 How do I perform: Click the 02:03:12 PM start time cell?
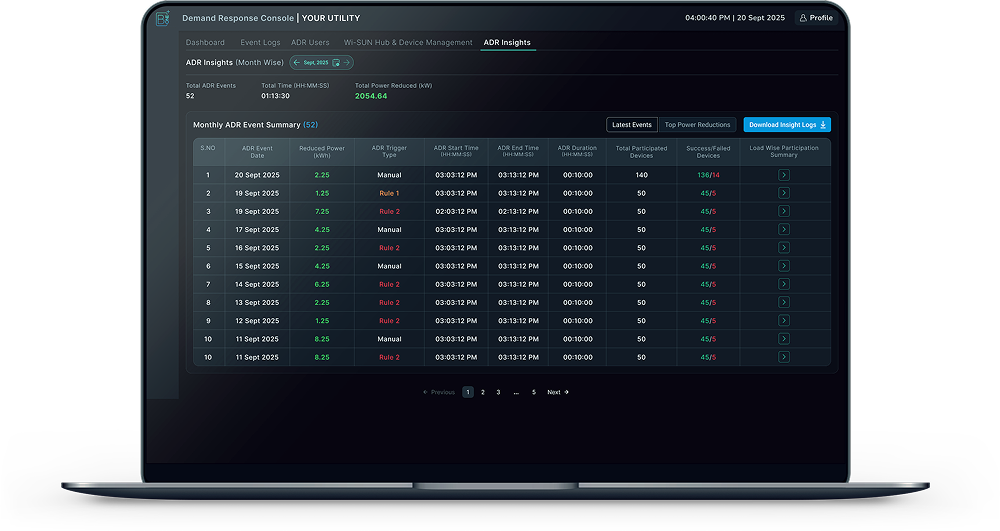coord(456,212)
